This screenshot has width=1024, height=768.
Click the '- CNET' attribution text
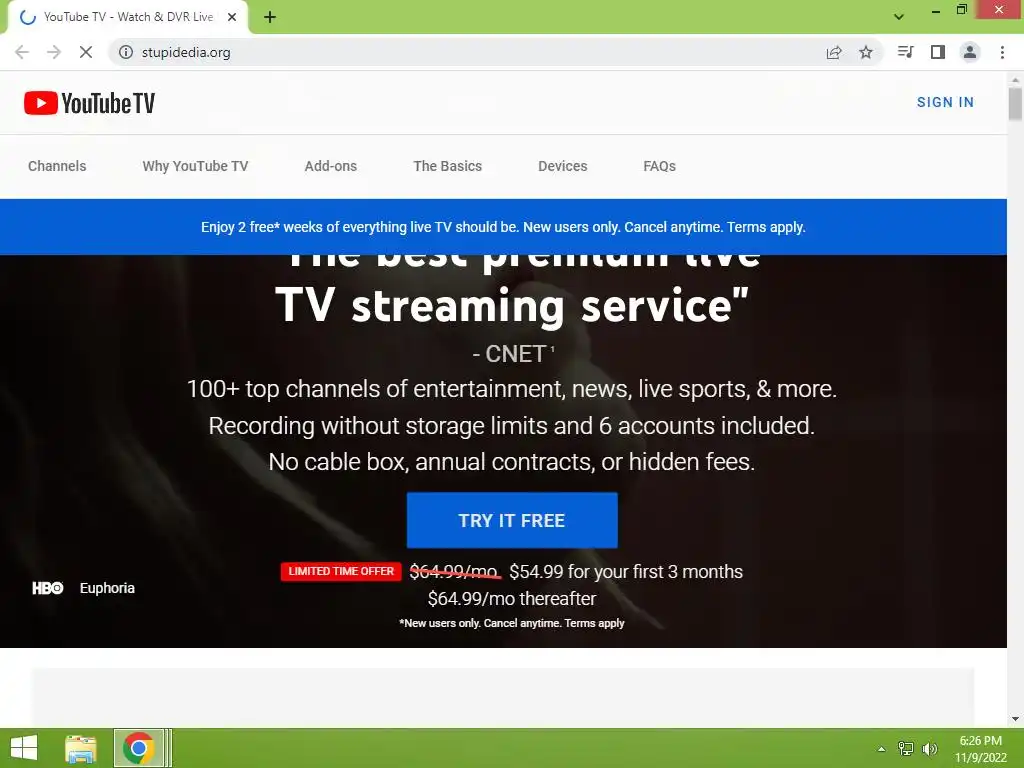tap(513, 354)
